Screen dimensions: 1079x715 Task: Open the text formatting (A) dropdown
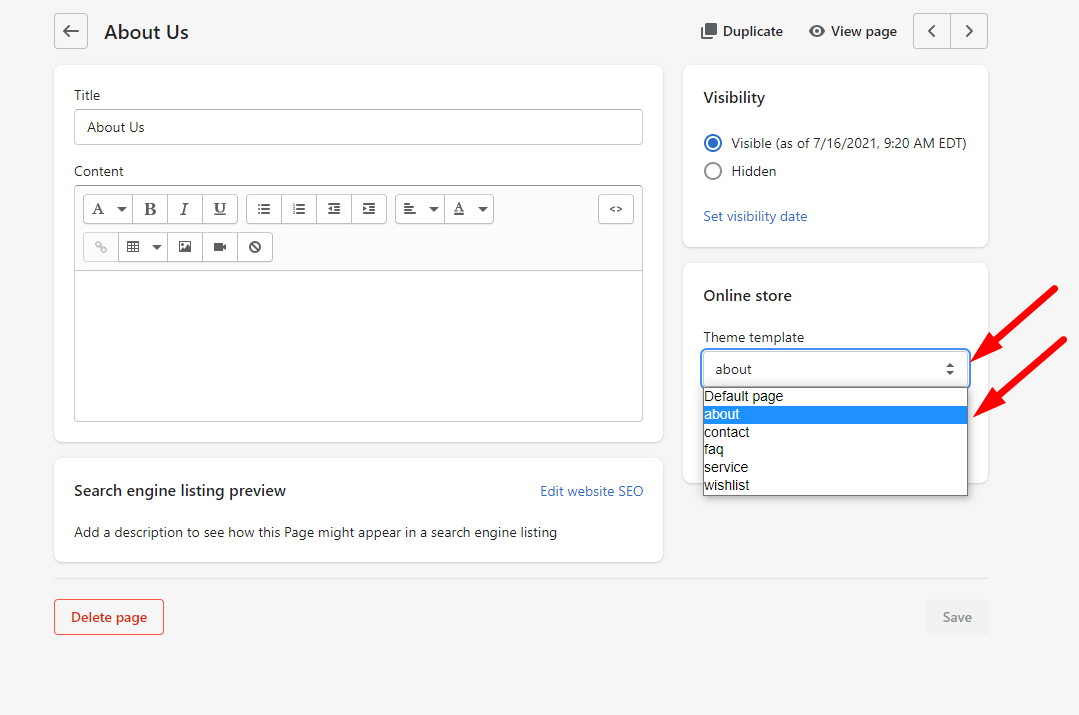coord(108,209)
